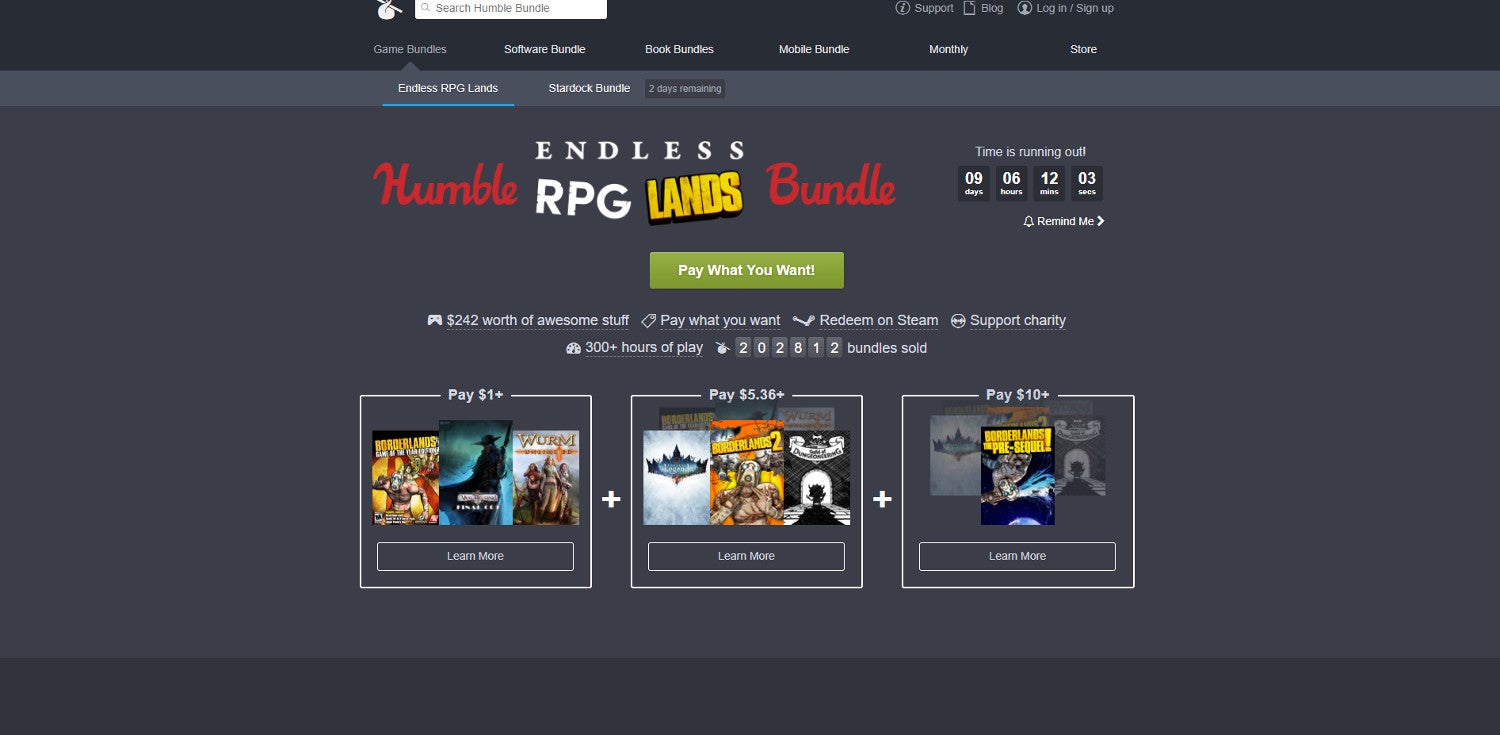Click Learn More under Pay $5.36+
The width and height of the screenshot is (1500, 735).
tap(746, 556)
